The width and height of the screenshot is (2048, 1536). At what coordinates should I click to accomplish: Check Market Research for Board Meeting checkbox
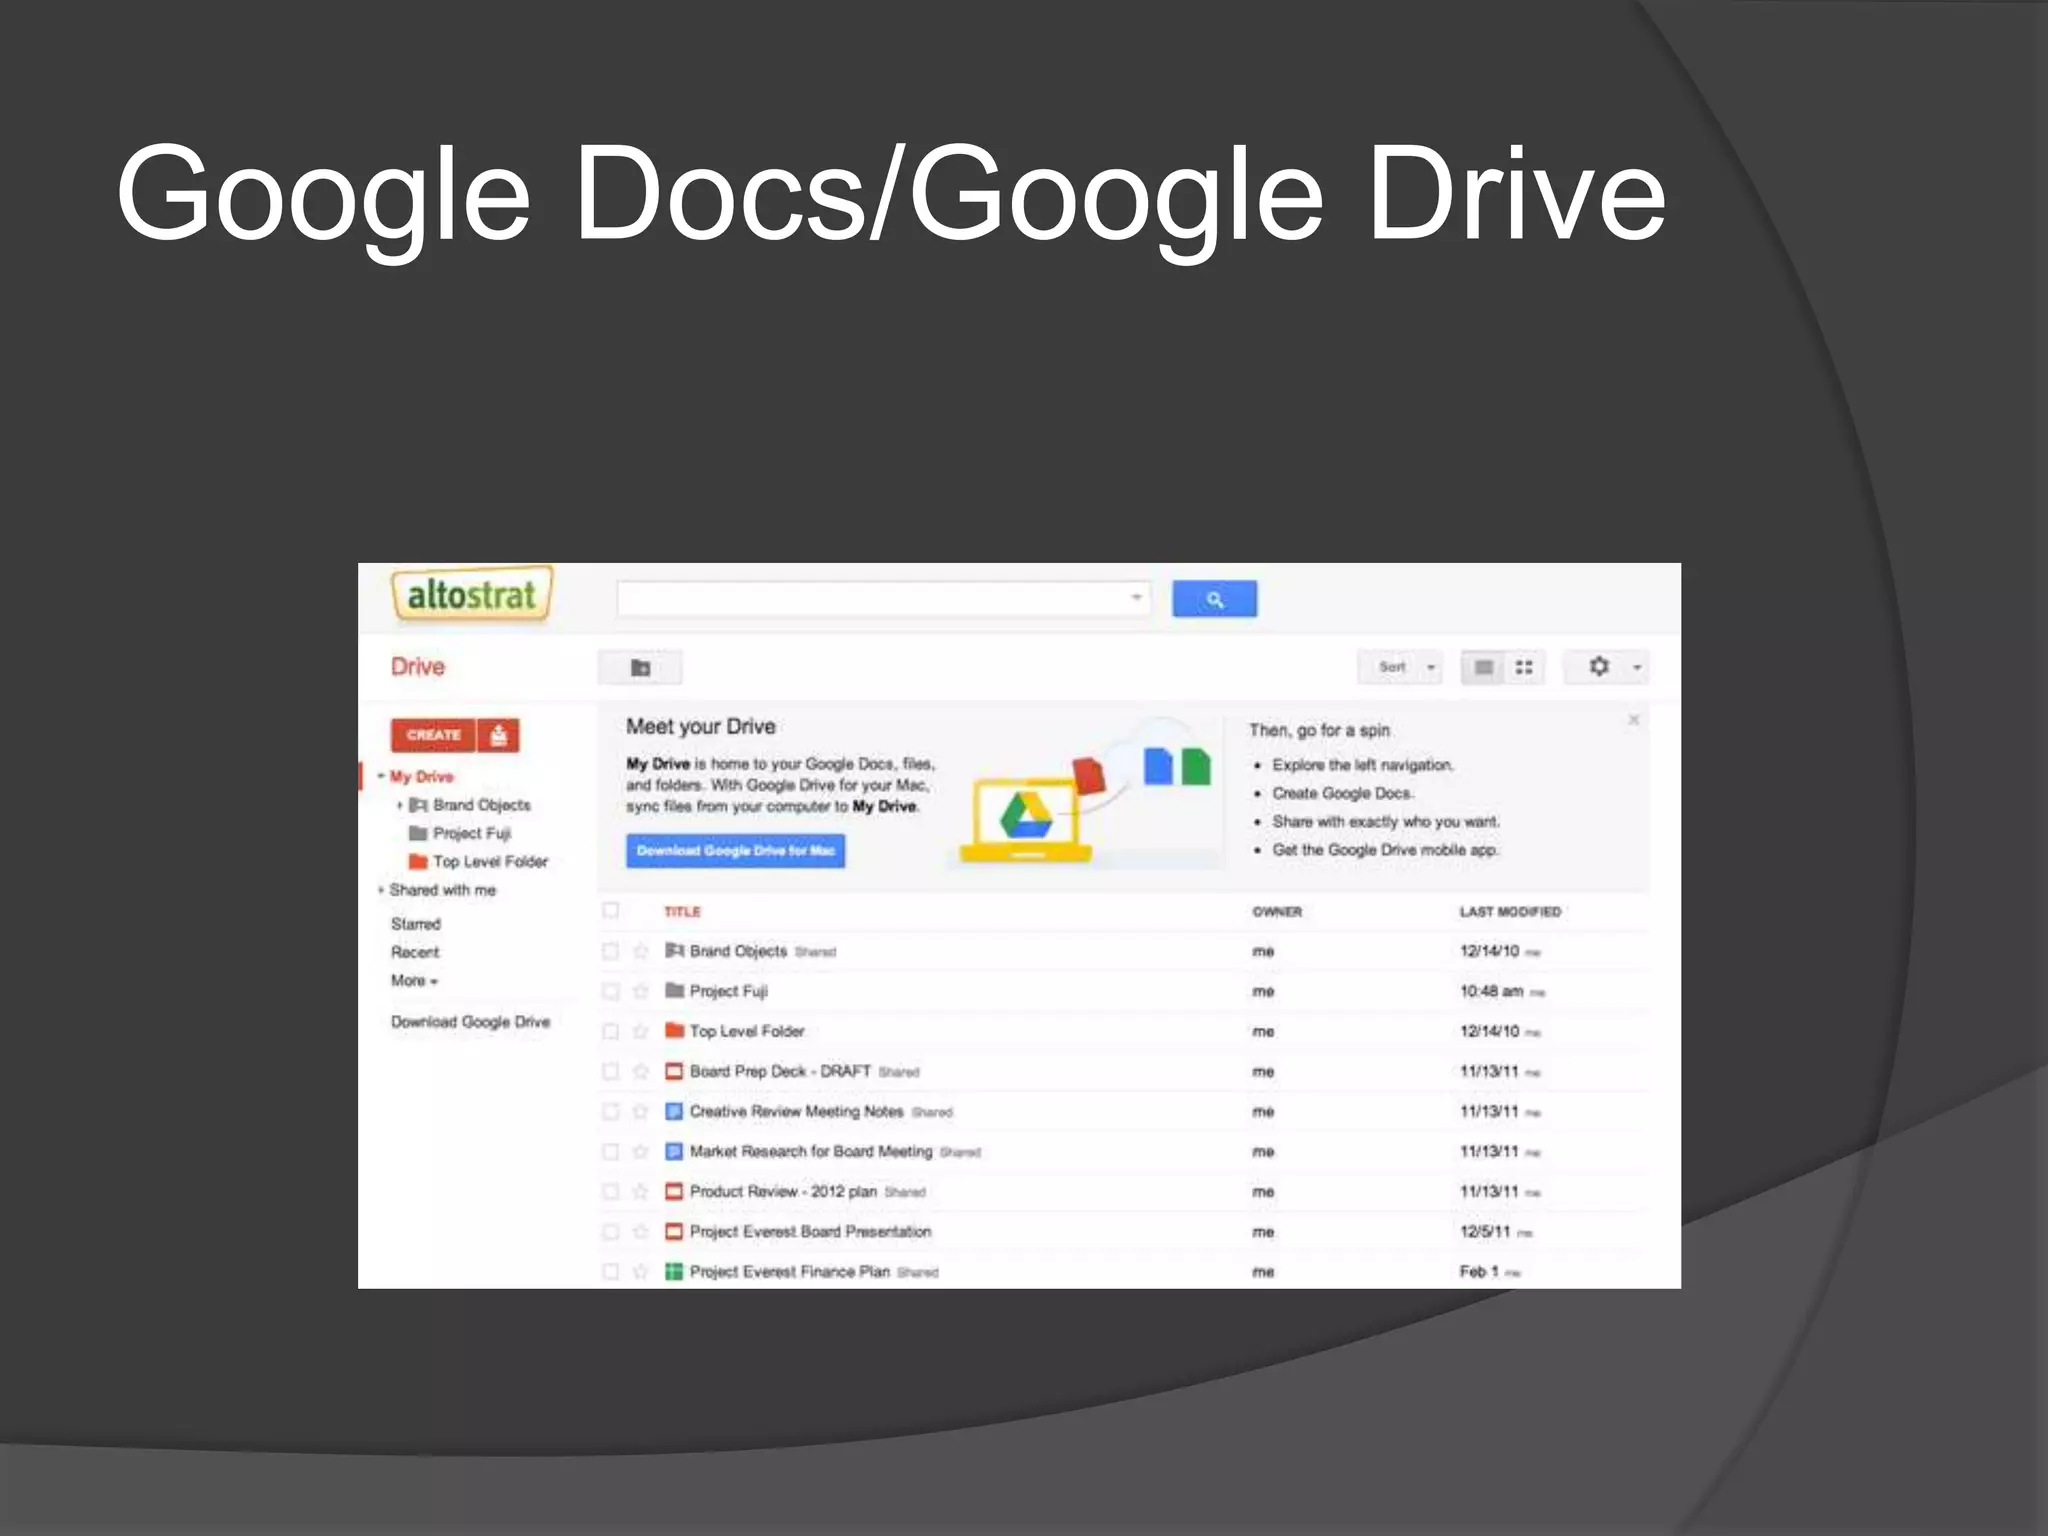[x=610, y=1151]
